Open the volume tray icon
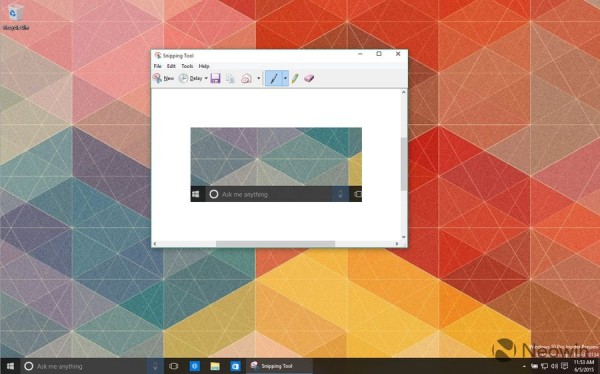This screenshot has height=374, width=600. tap(554, 367)
